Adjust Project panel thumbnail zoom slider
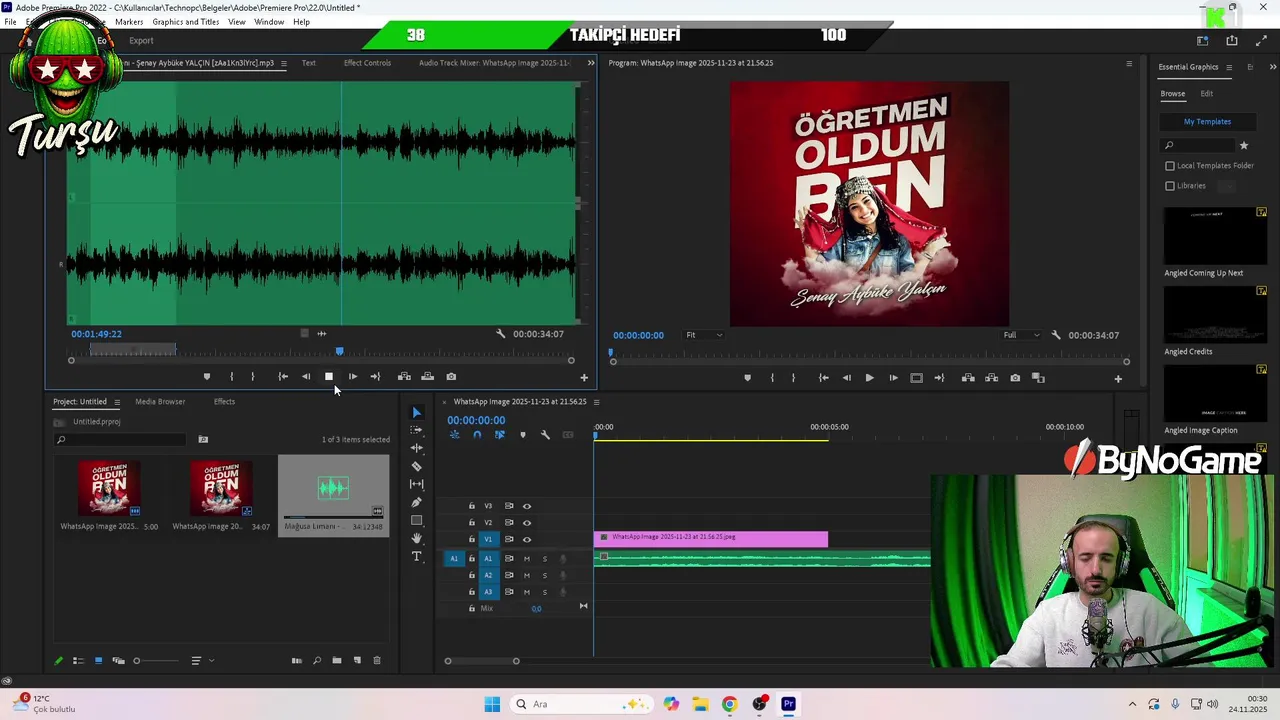This screenshot has width=1280, height=720. coord(155,660)
